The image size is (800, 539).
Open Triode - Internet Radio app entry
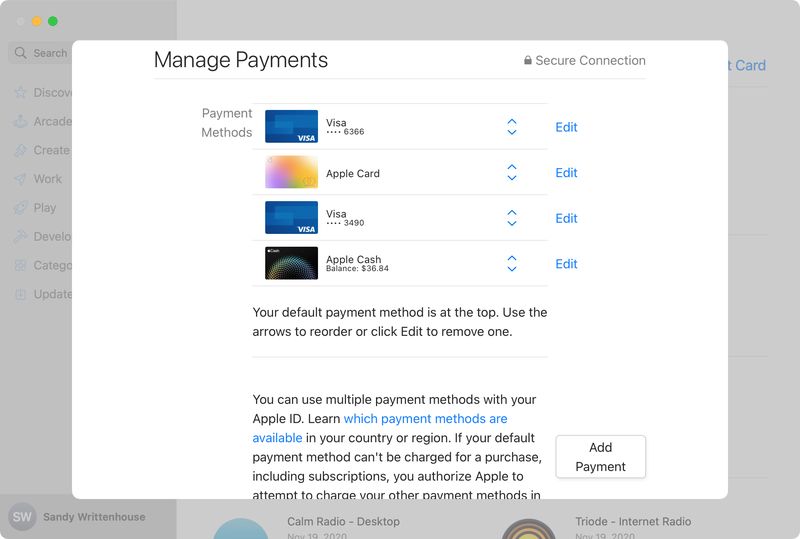[x=633, y=521]
